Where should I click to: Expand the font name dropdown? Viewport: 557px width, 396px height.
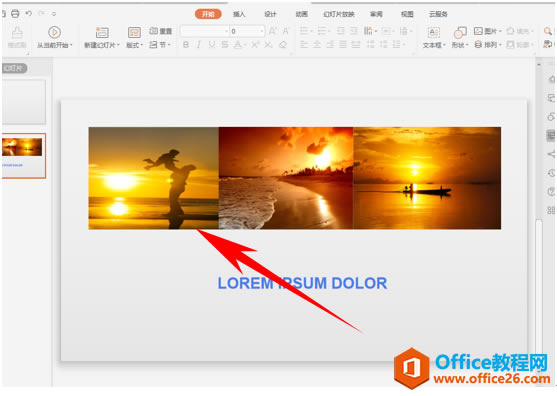click(x=226, y=31)
